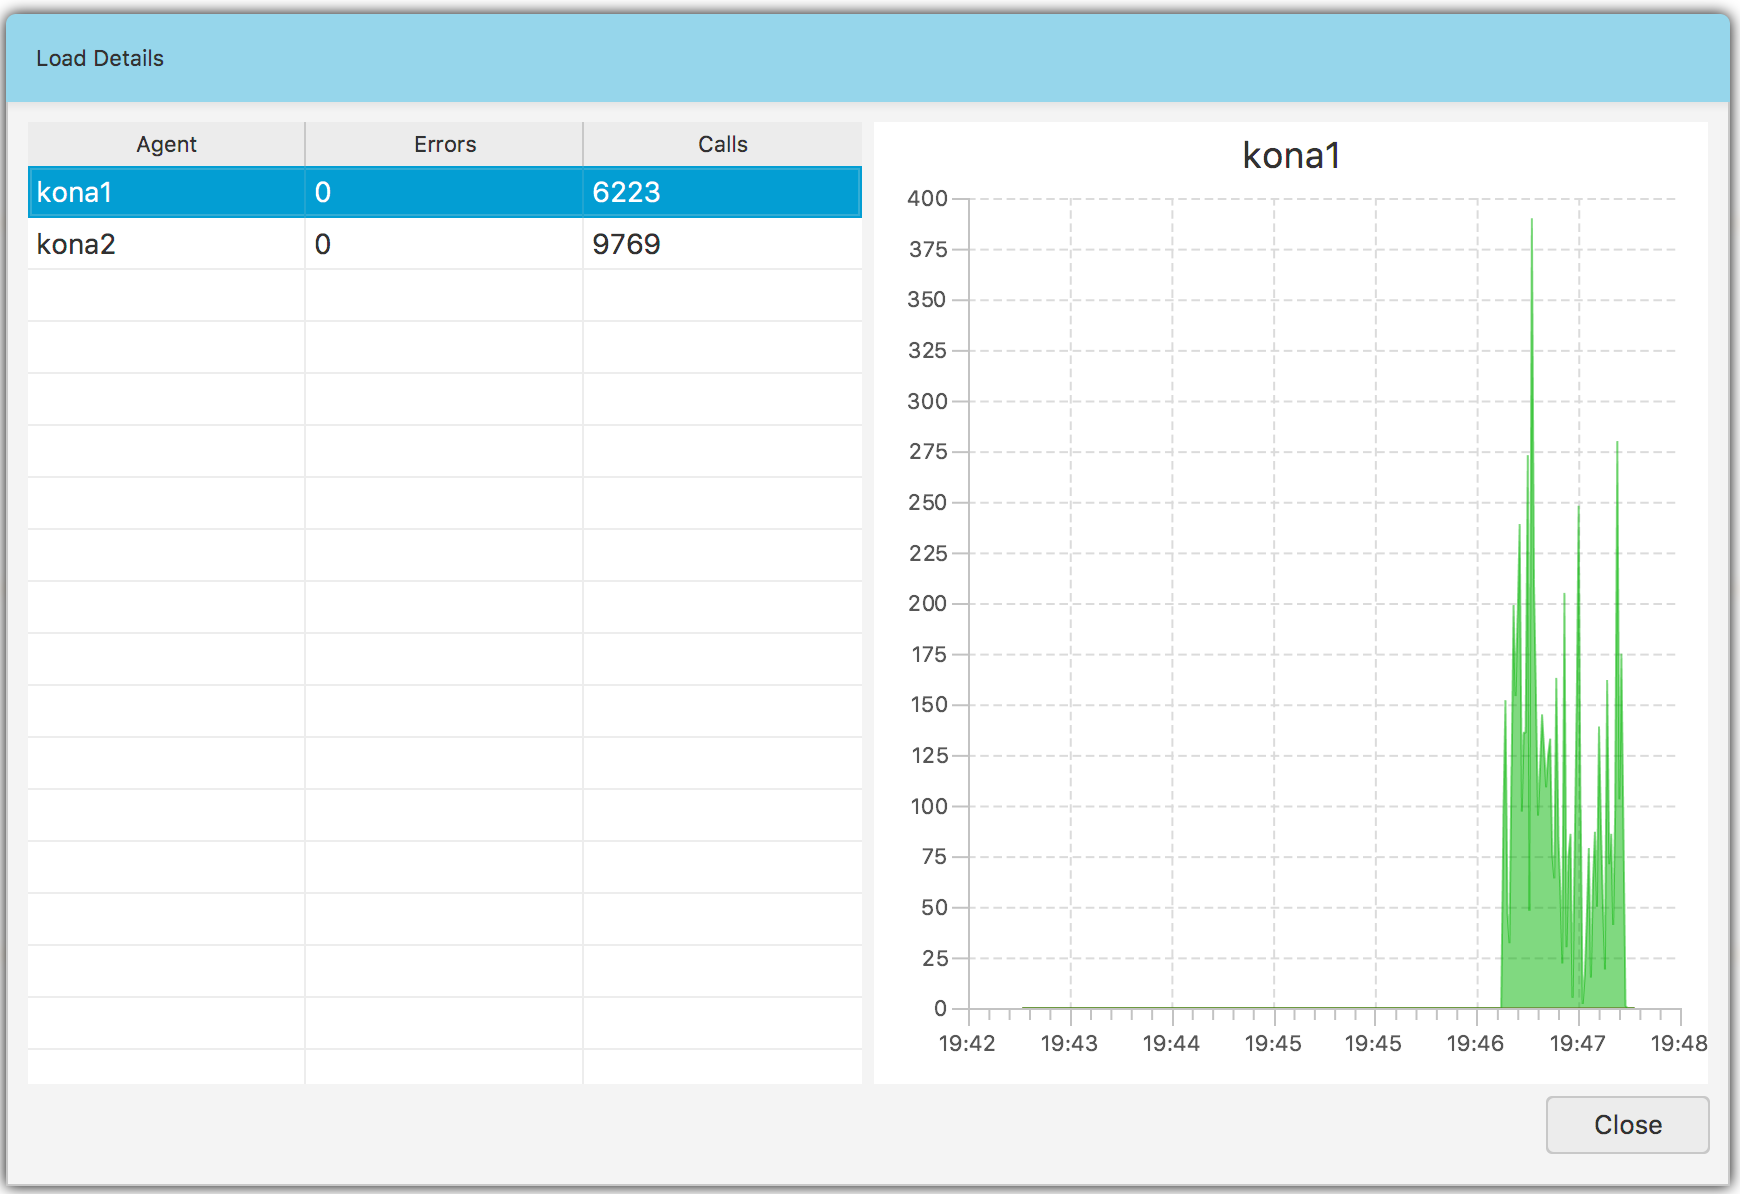1740x1194 pixels.
Task: Click the 200 y-axis label
Action: 927,603
